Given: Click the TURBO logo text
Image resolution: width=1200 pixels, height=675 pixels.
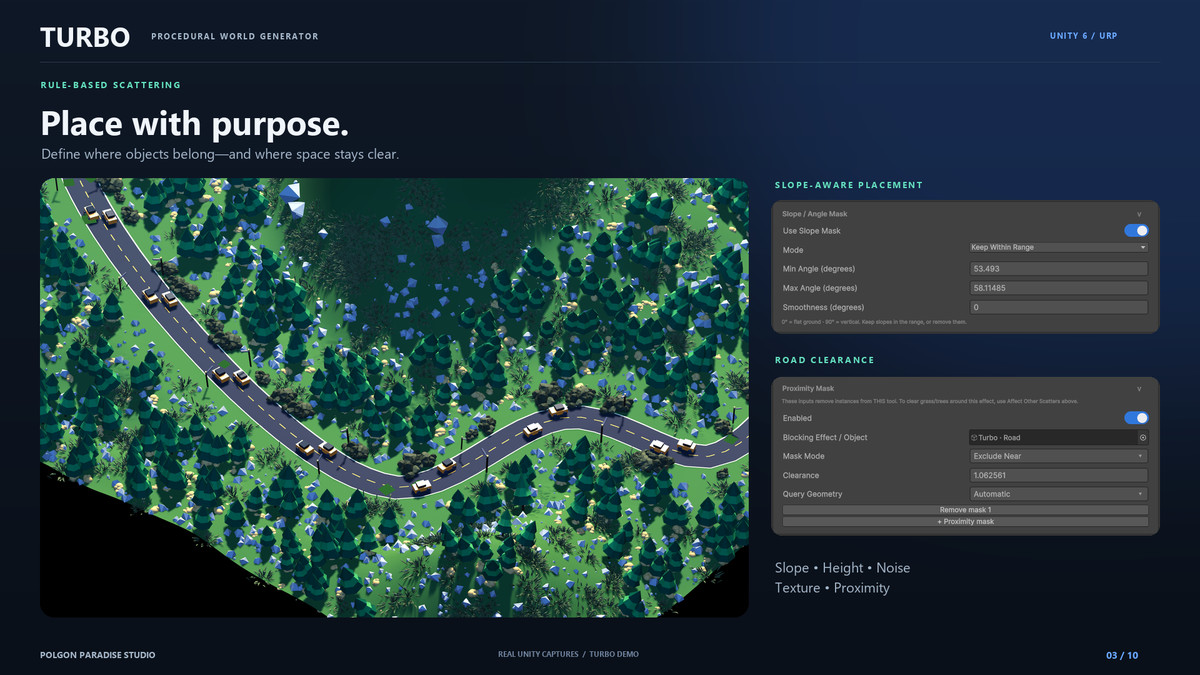Looking at the screenshot, I should [85, 37].
